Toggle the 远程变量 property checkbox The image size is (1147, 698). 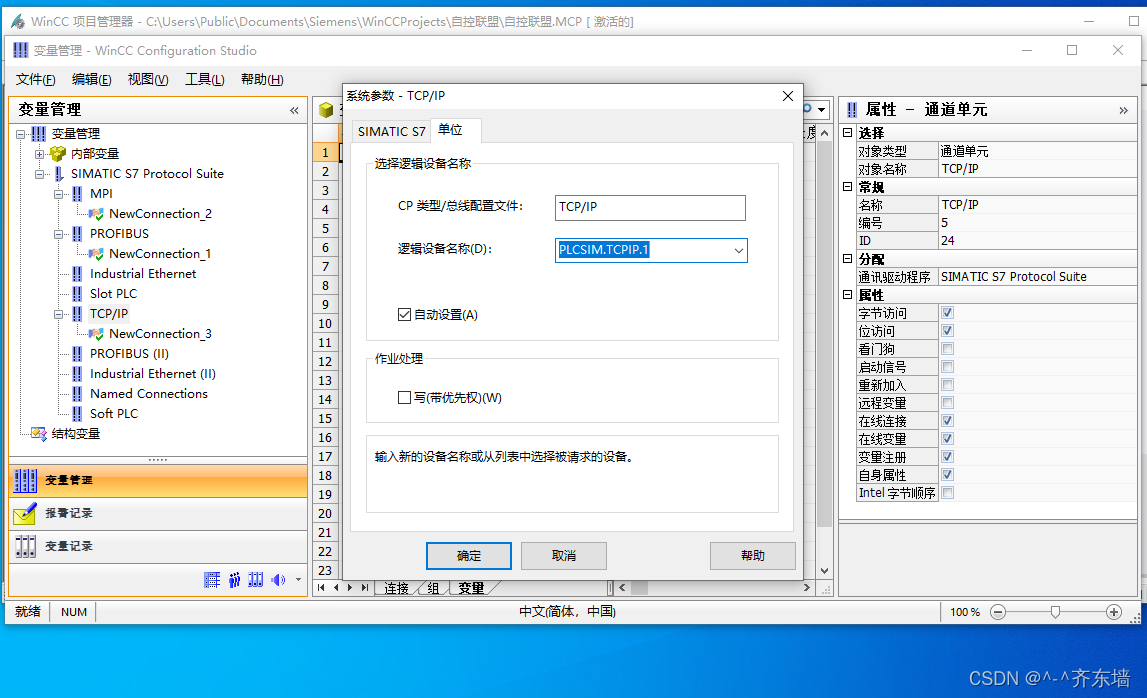(x=947, y=402)
